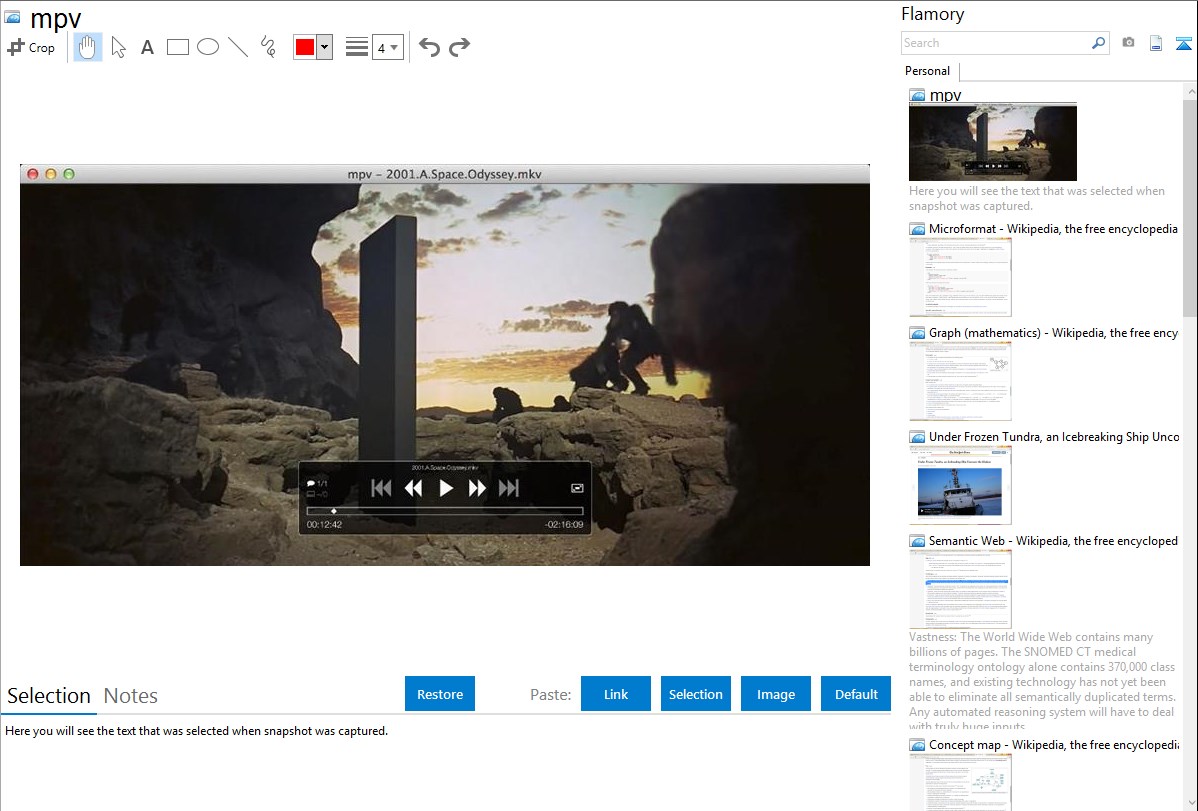Pick the rectangle shape tool

pyautogui.click(x=178, y=47)
